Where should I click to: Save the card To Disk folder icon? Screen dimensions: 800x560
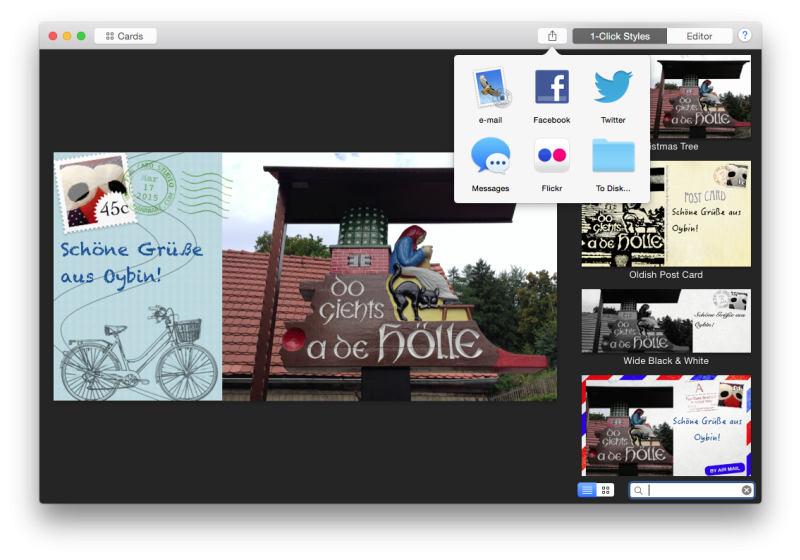pyautogui.click(x=613, y=157)
